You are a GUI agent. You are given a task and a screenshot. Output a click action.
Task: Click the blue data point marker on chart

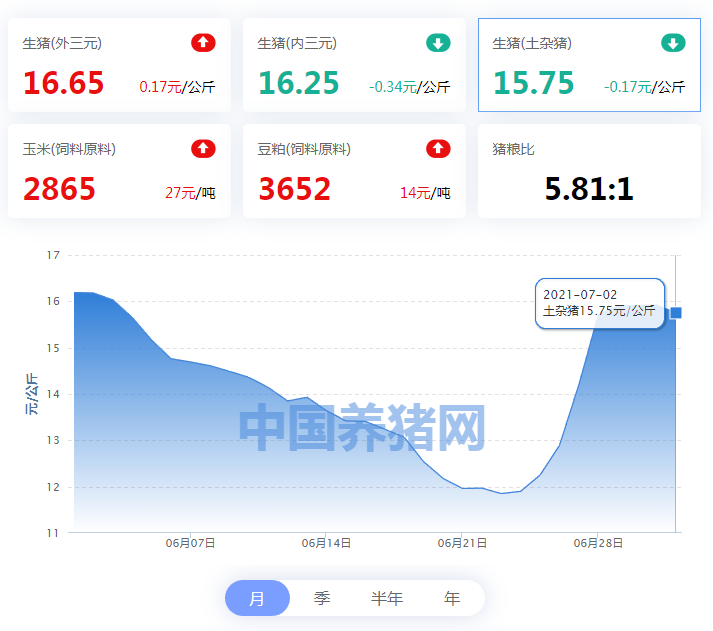[676, 313]
